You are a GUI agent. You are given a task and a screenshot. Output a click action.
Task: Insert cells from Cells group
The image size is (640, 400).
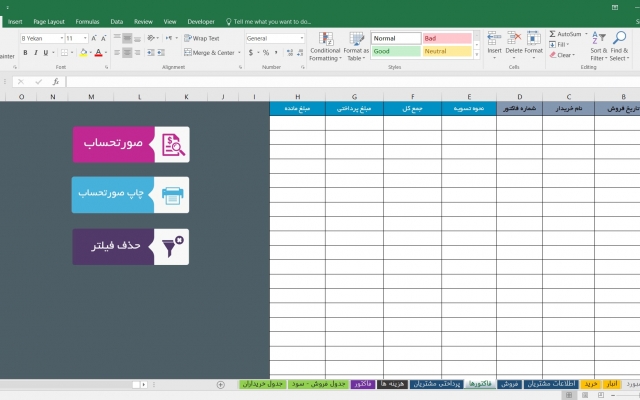[494, 46]
